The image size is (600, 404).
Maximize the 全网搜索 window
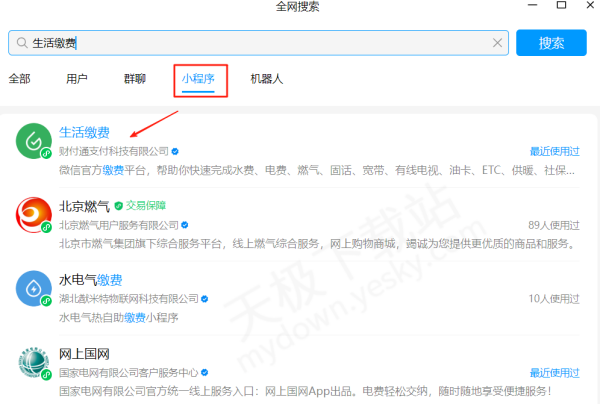click(x=561, y=5)
